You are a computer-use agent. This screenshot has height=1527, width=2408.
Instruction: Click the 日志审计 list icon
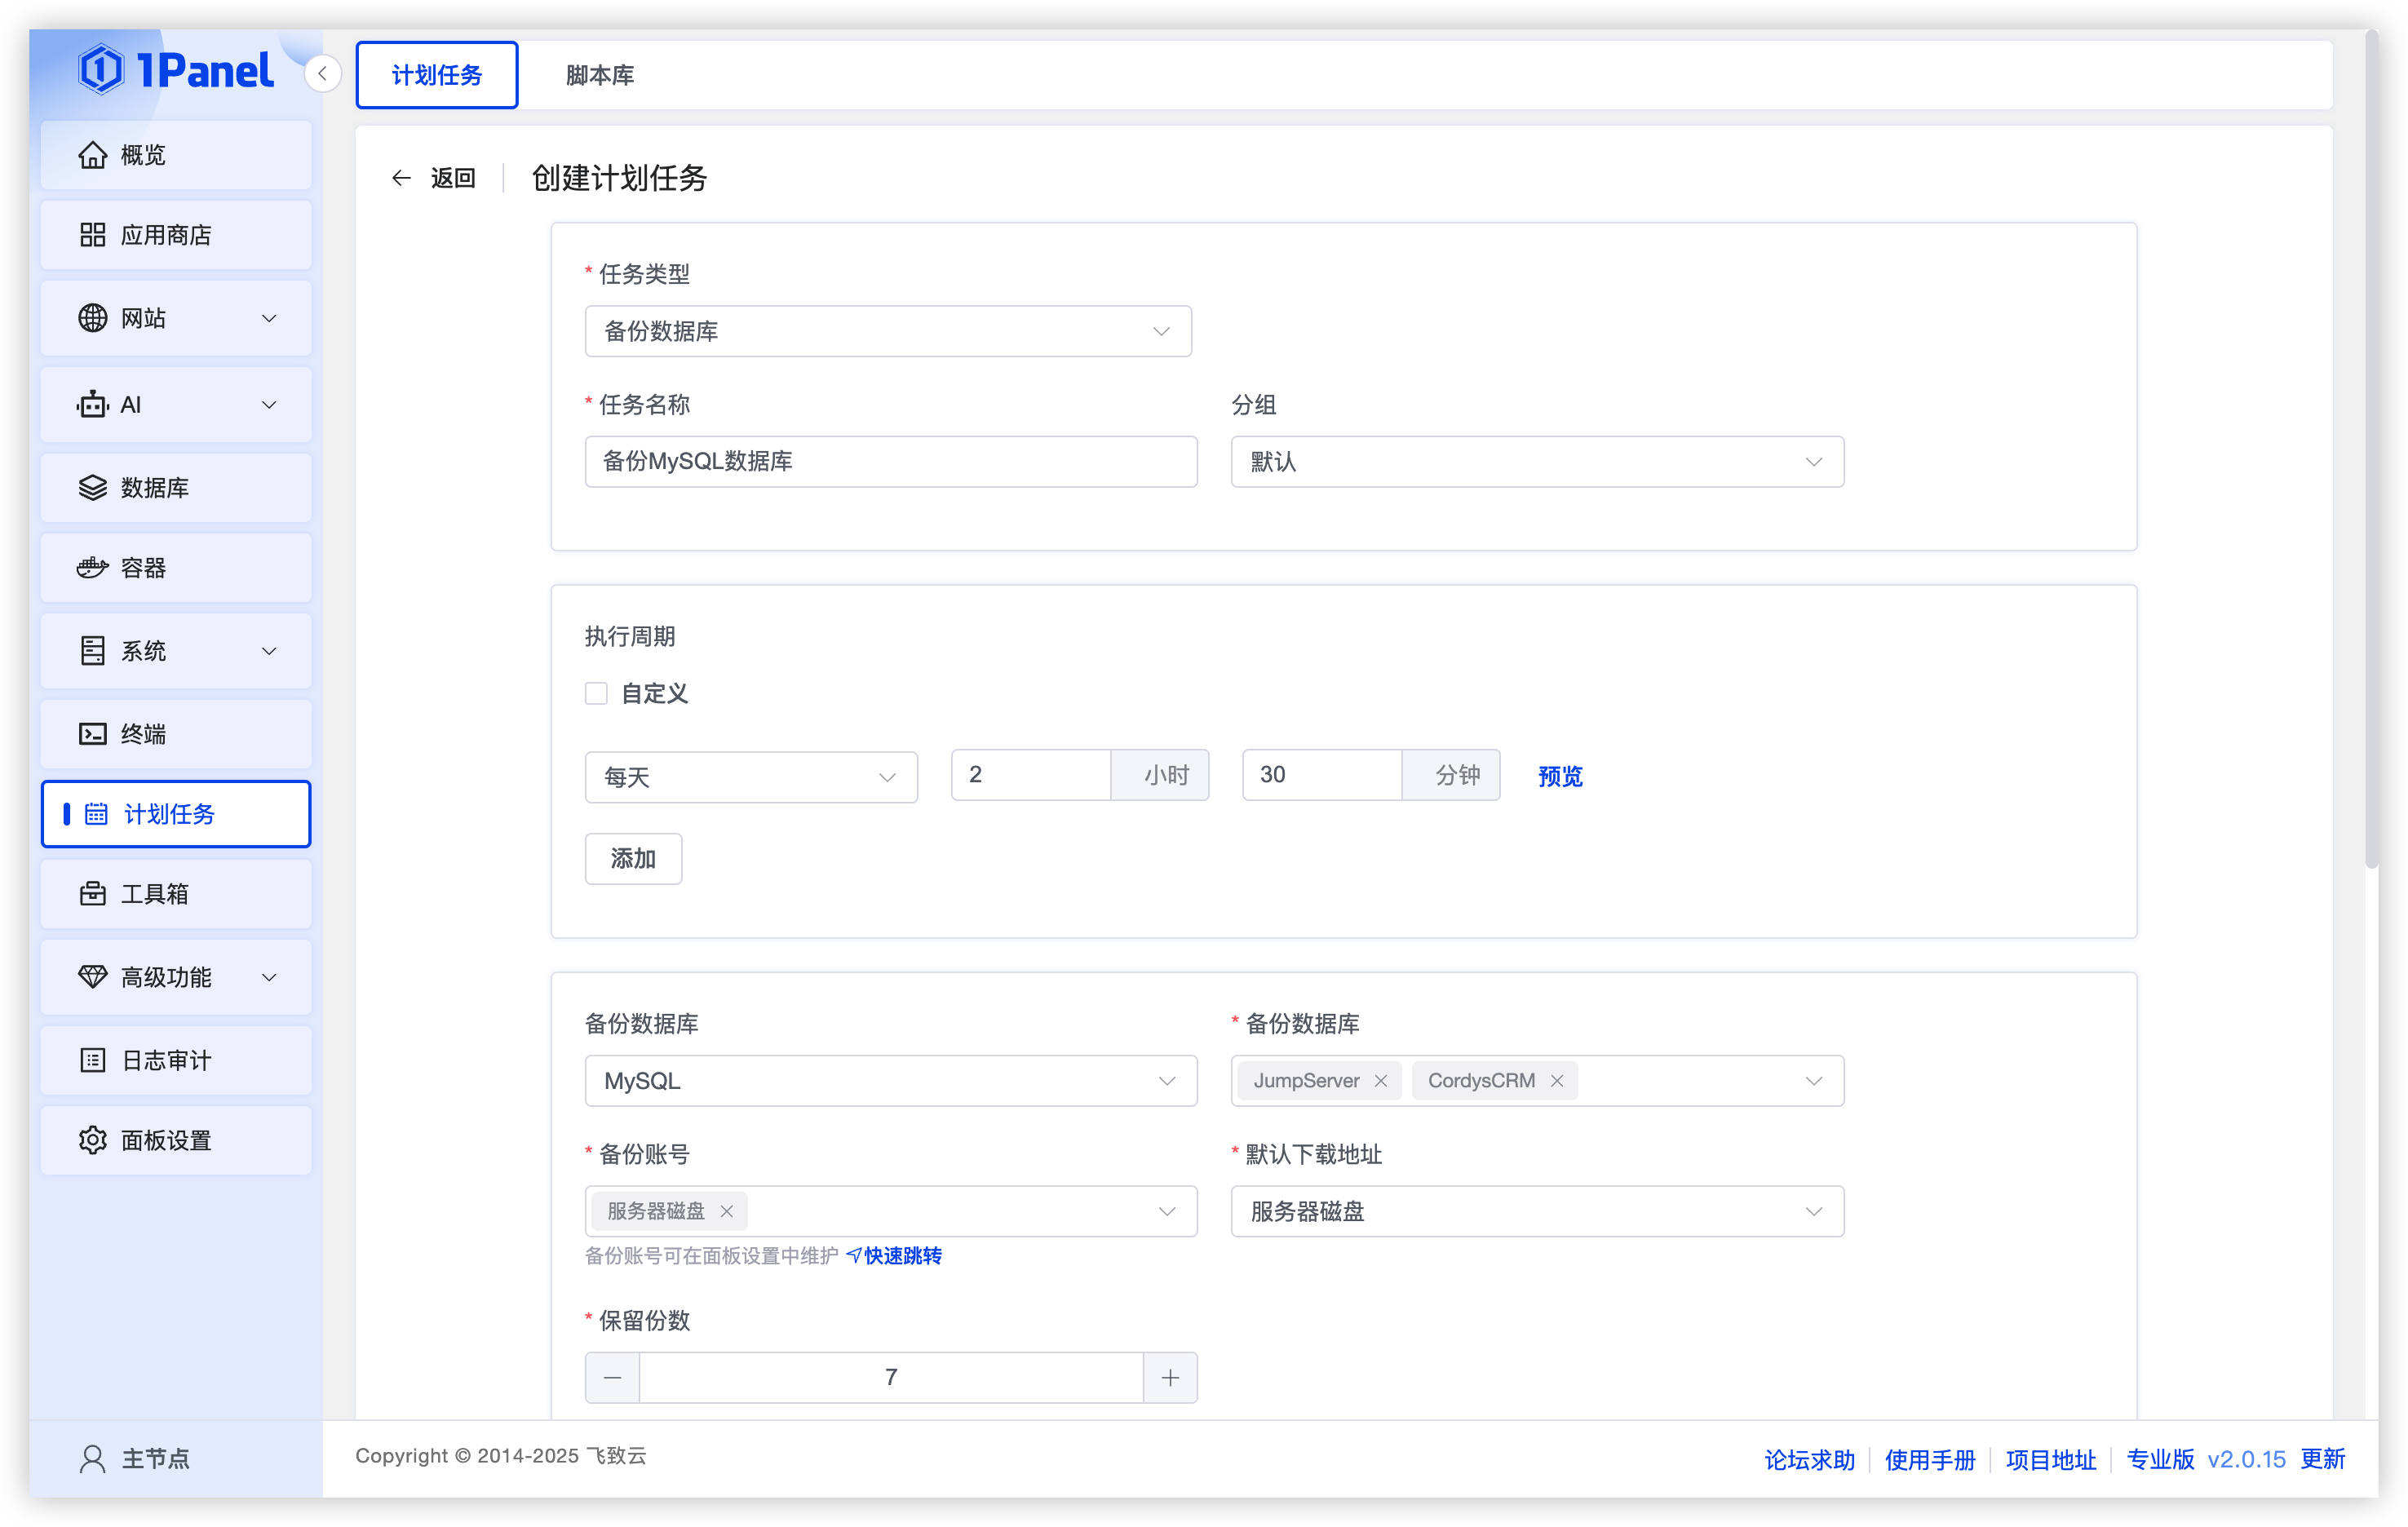pos(92,1060)
